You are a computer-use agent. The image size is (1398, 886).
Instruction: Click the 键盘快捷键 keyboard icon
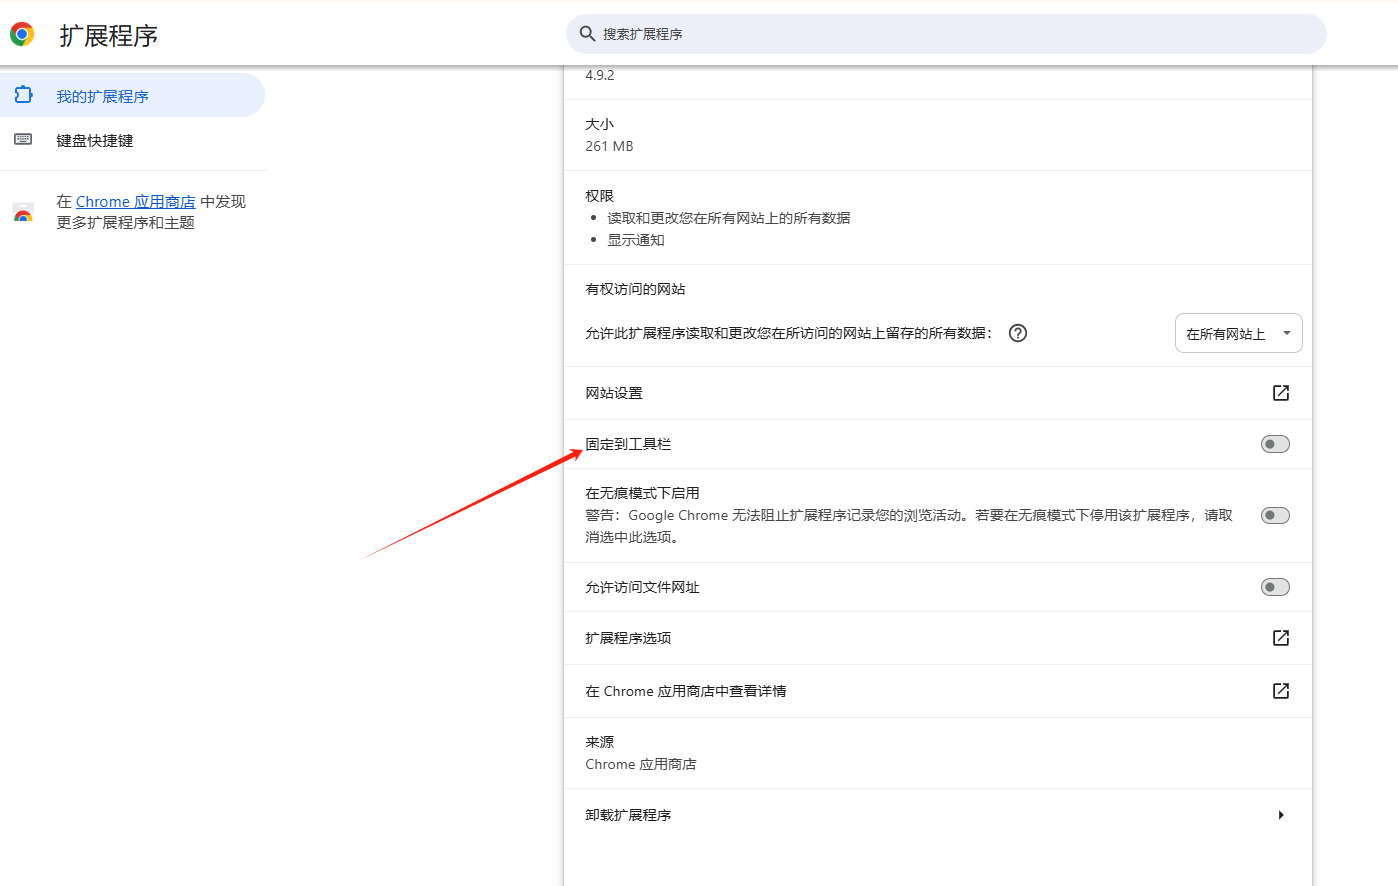pos(23,139)
